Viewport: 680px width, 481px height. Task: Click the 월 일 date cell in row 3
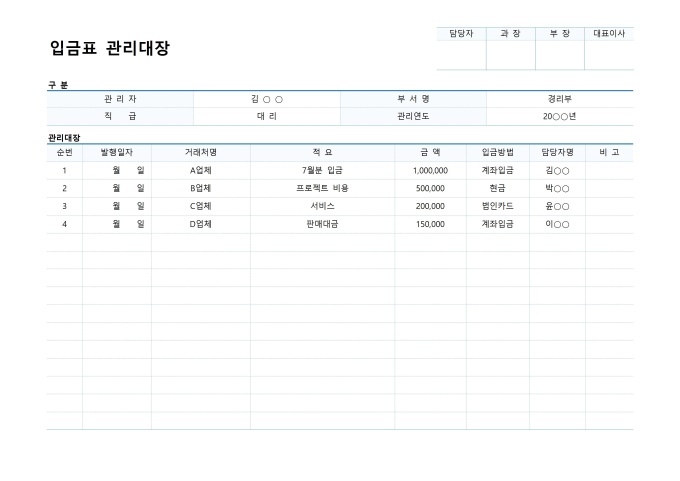tap(117, 206)
